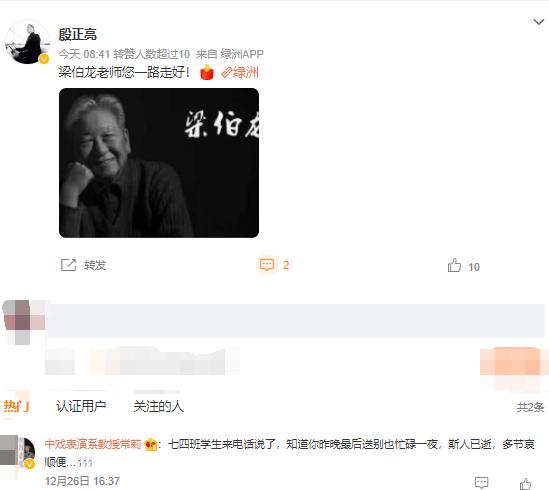Reply via comment icon under 常莉's comment
Screen dimensions: 549x490
(481, 483)
